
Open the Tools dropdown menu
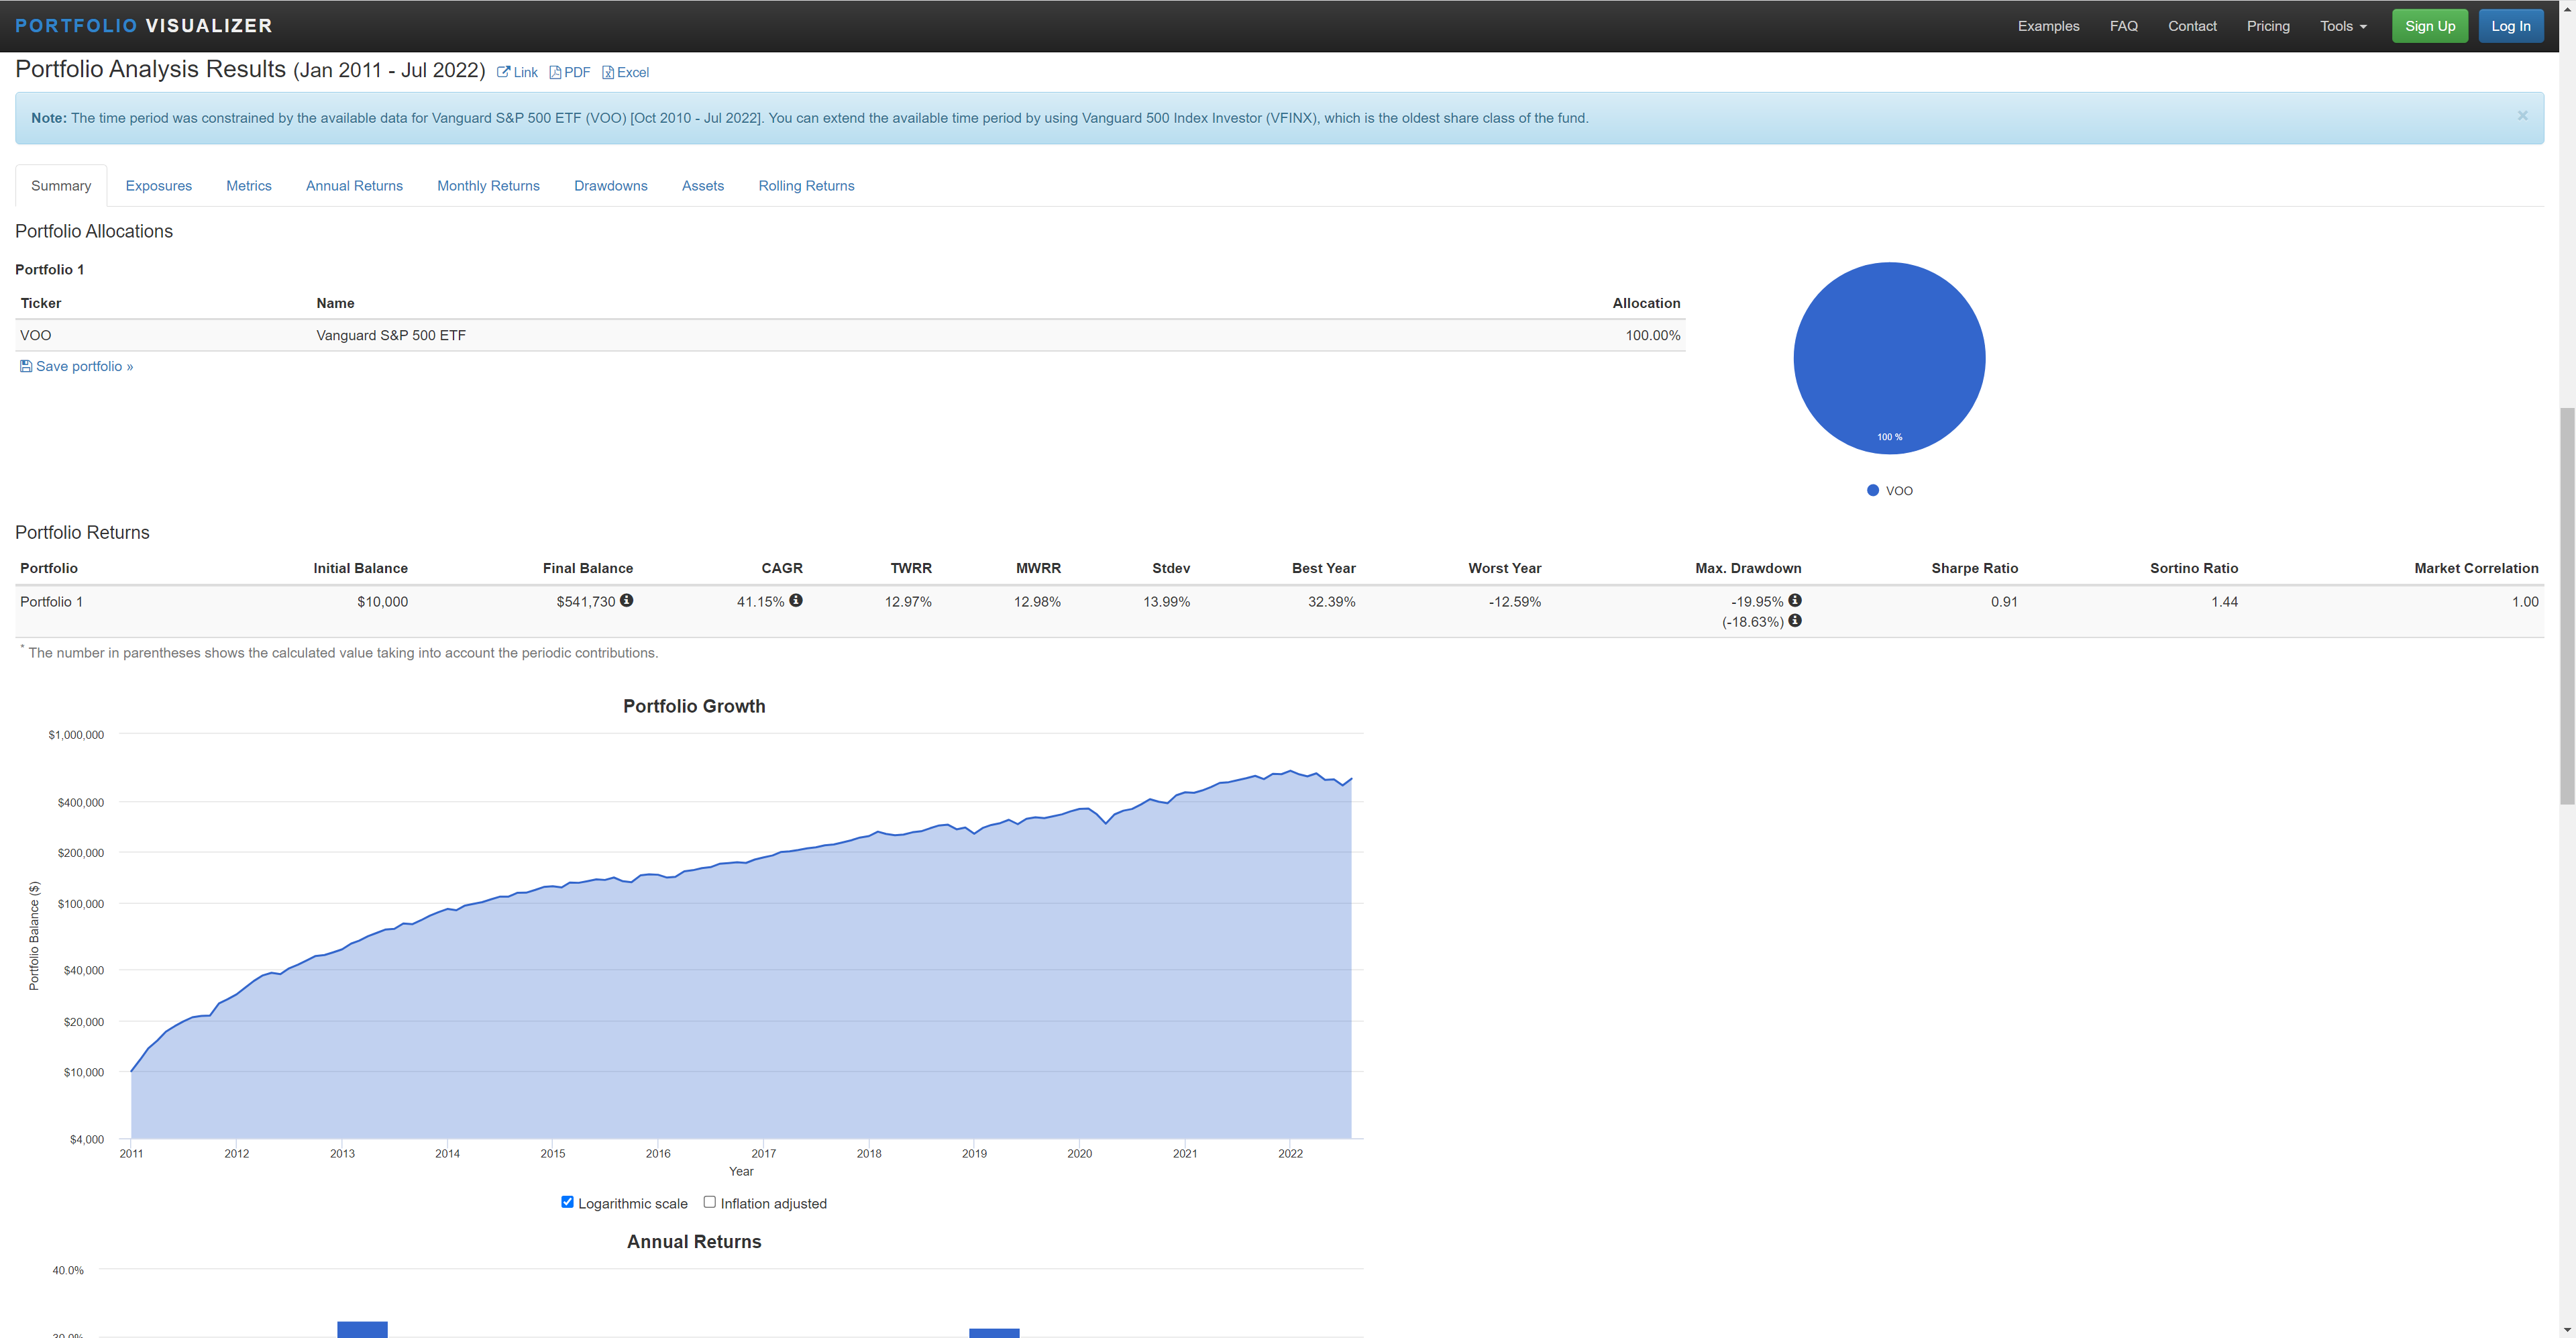2343,26
